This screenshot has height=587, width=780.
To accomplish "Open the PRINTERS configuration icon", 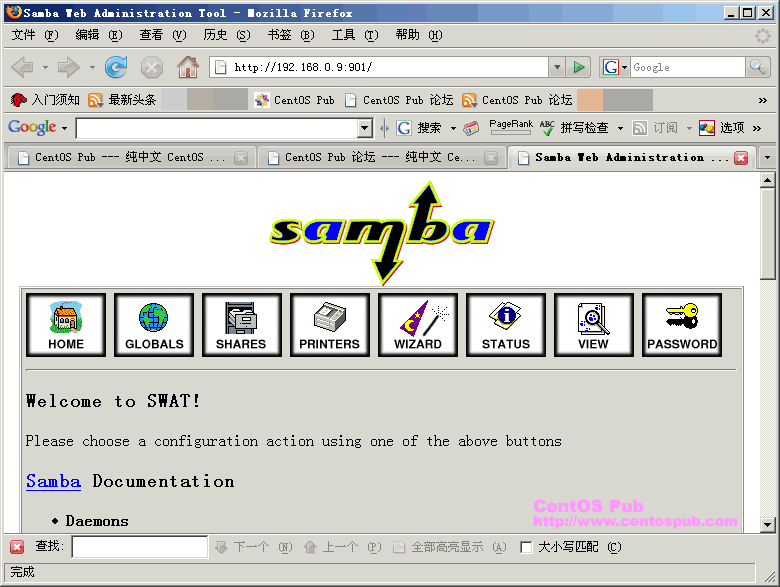I will [x=330, y=325].
